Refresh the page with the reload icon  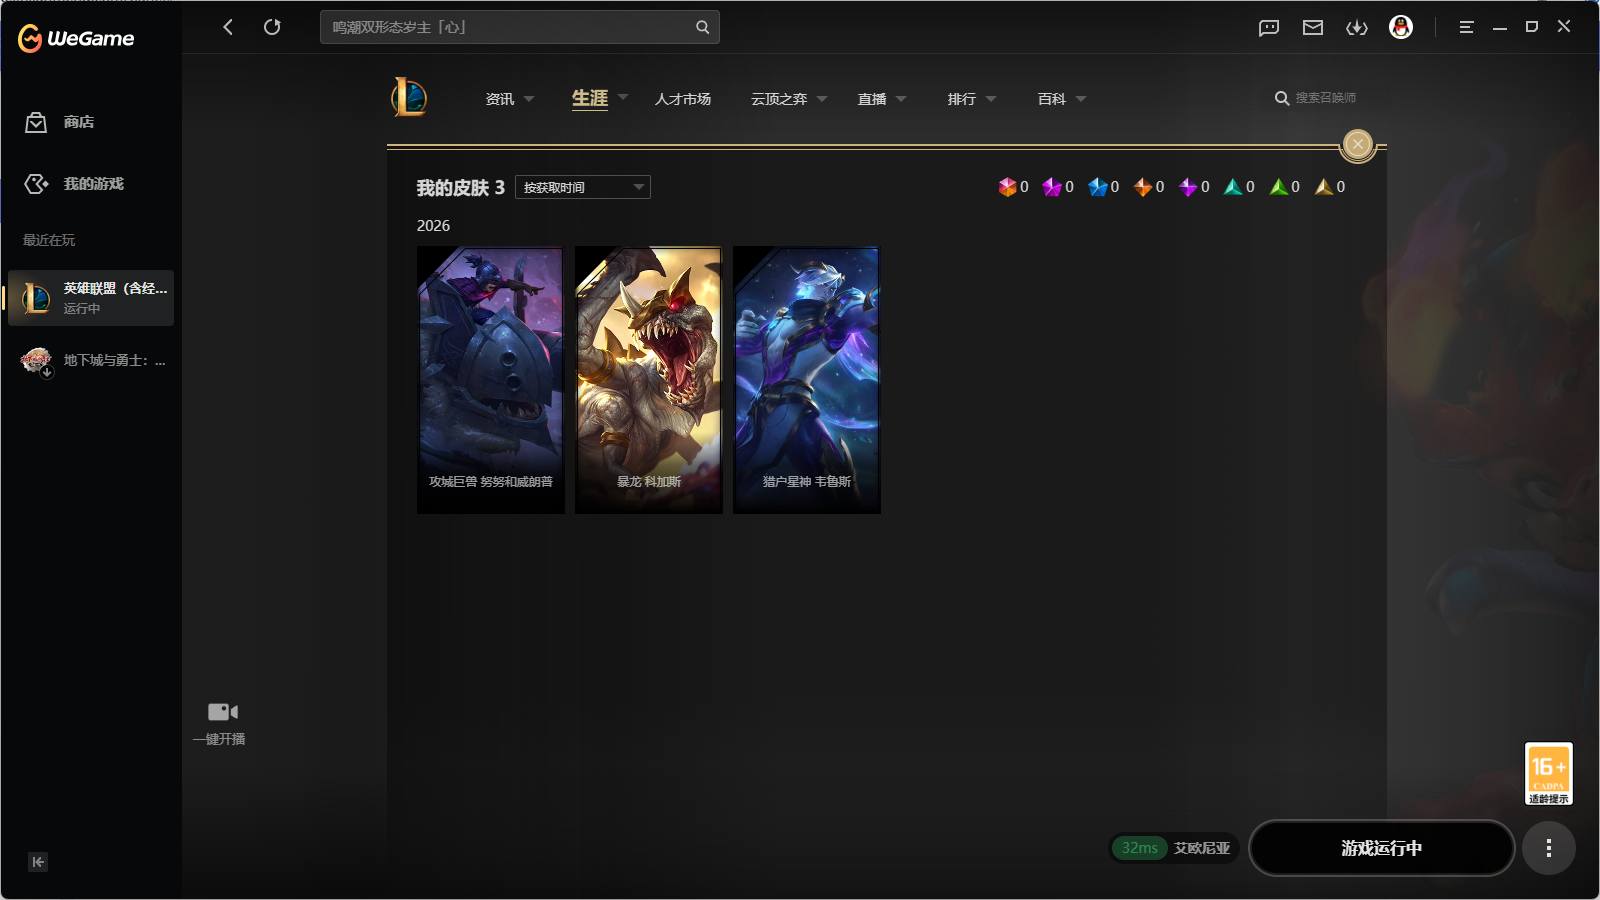(x=272, y=27)
